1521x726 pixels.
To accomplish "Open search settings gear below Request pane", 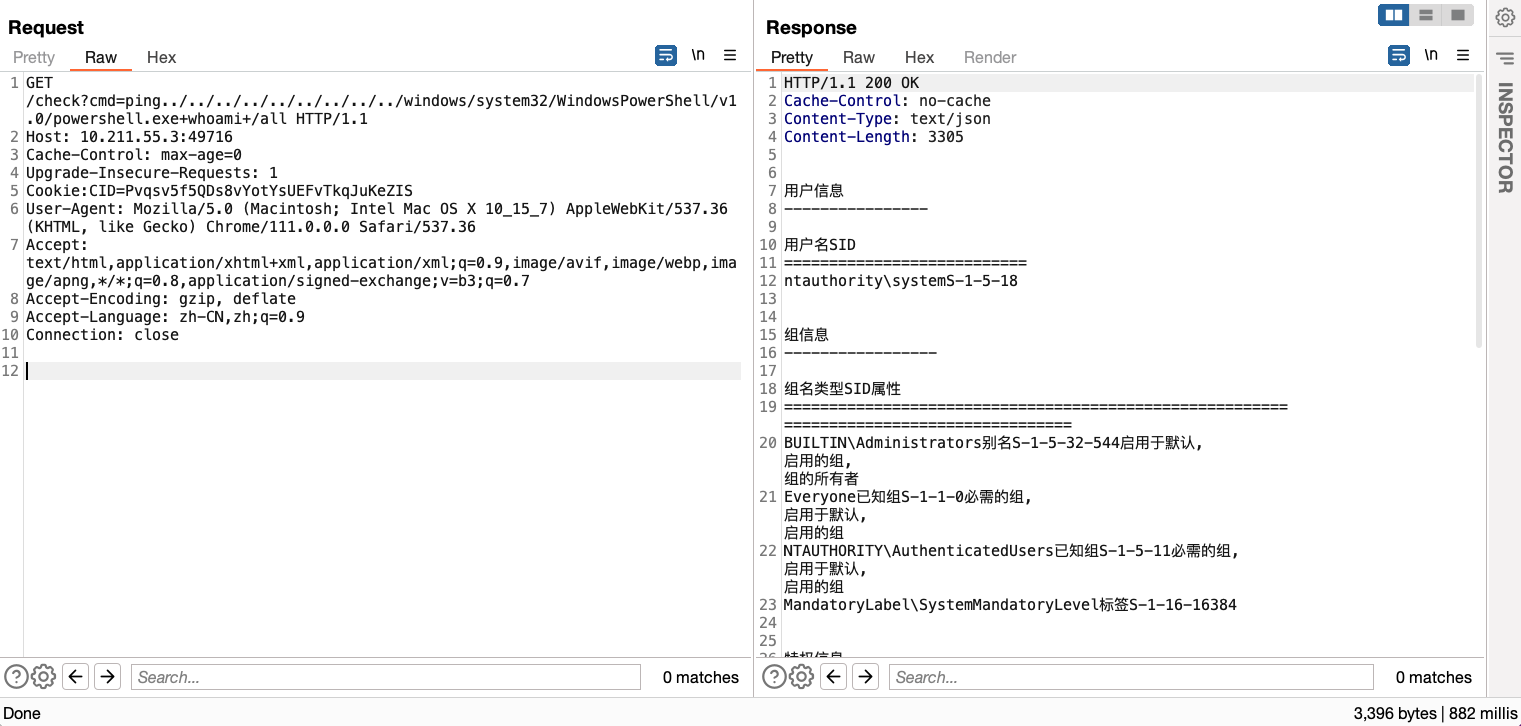I will click(43, 677).
